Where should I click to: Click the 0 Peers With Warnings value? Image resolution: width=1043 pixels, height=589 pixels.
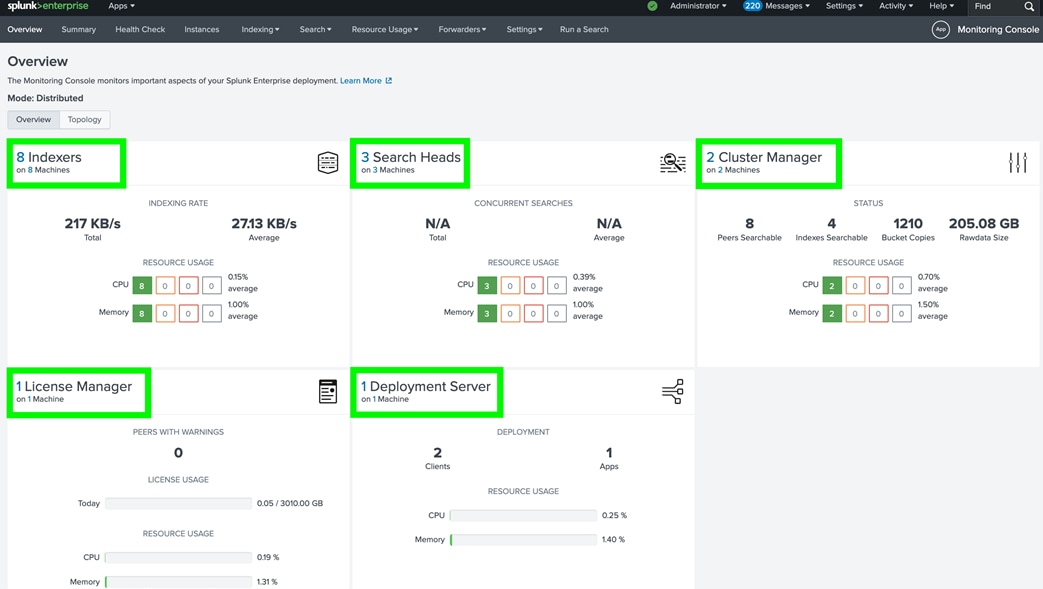coord(178,453)
